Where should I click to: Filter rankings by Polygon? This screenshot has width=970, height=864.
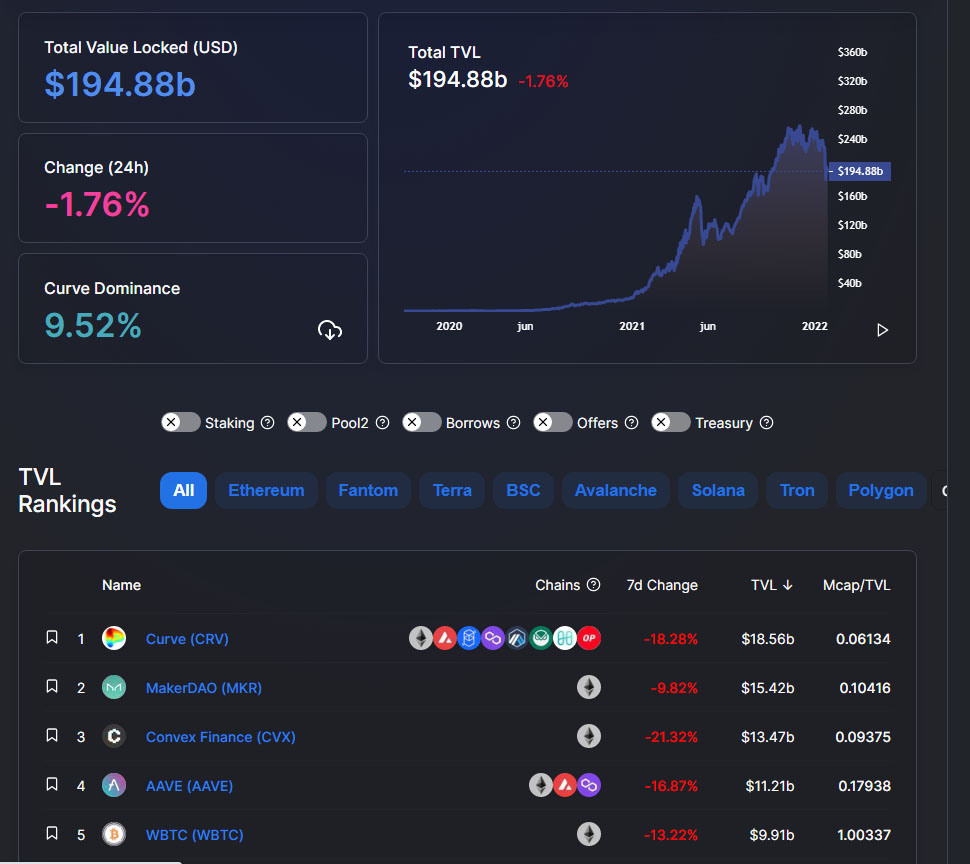pyautogui.click(x=881, y=490)
